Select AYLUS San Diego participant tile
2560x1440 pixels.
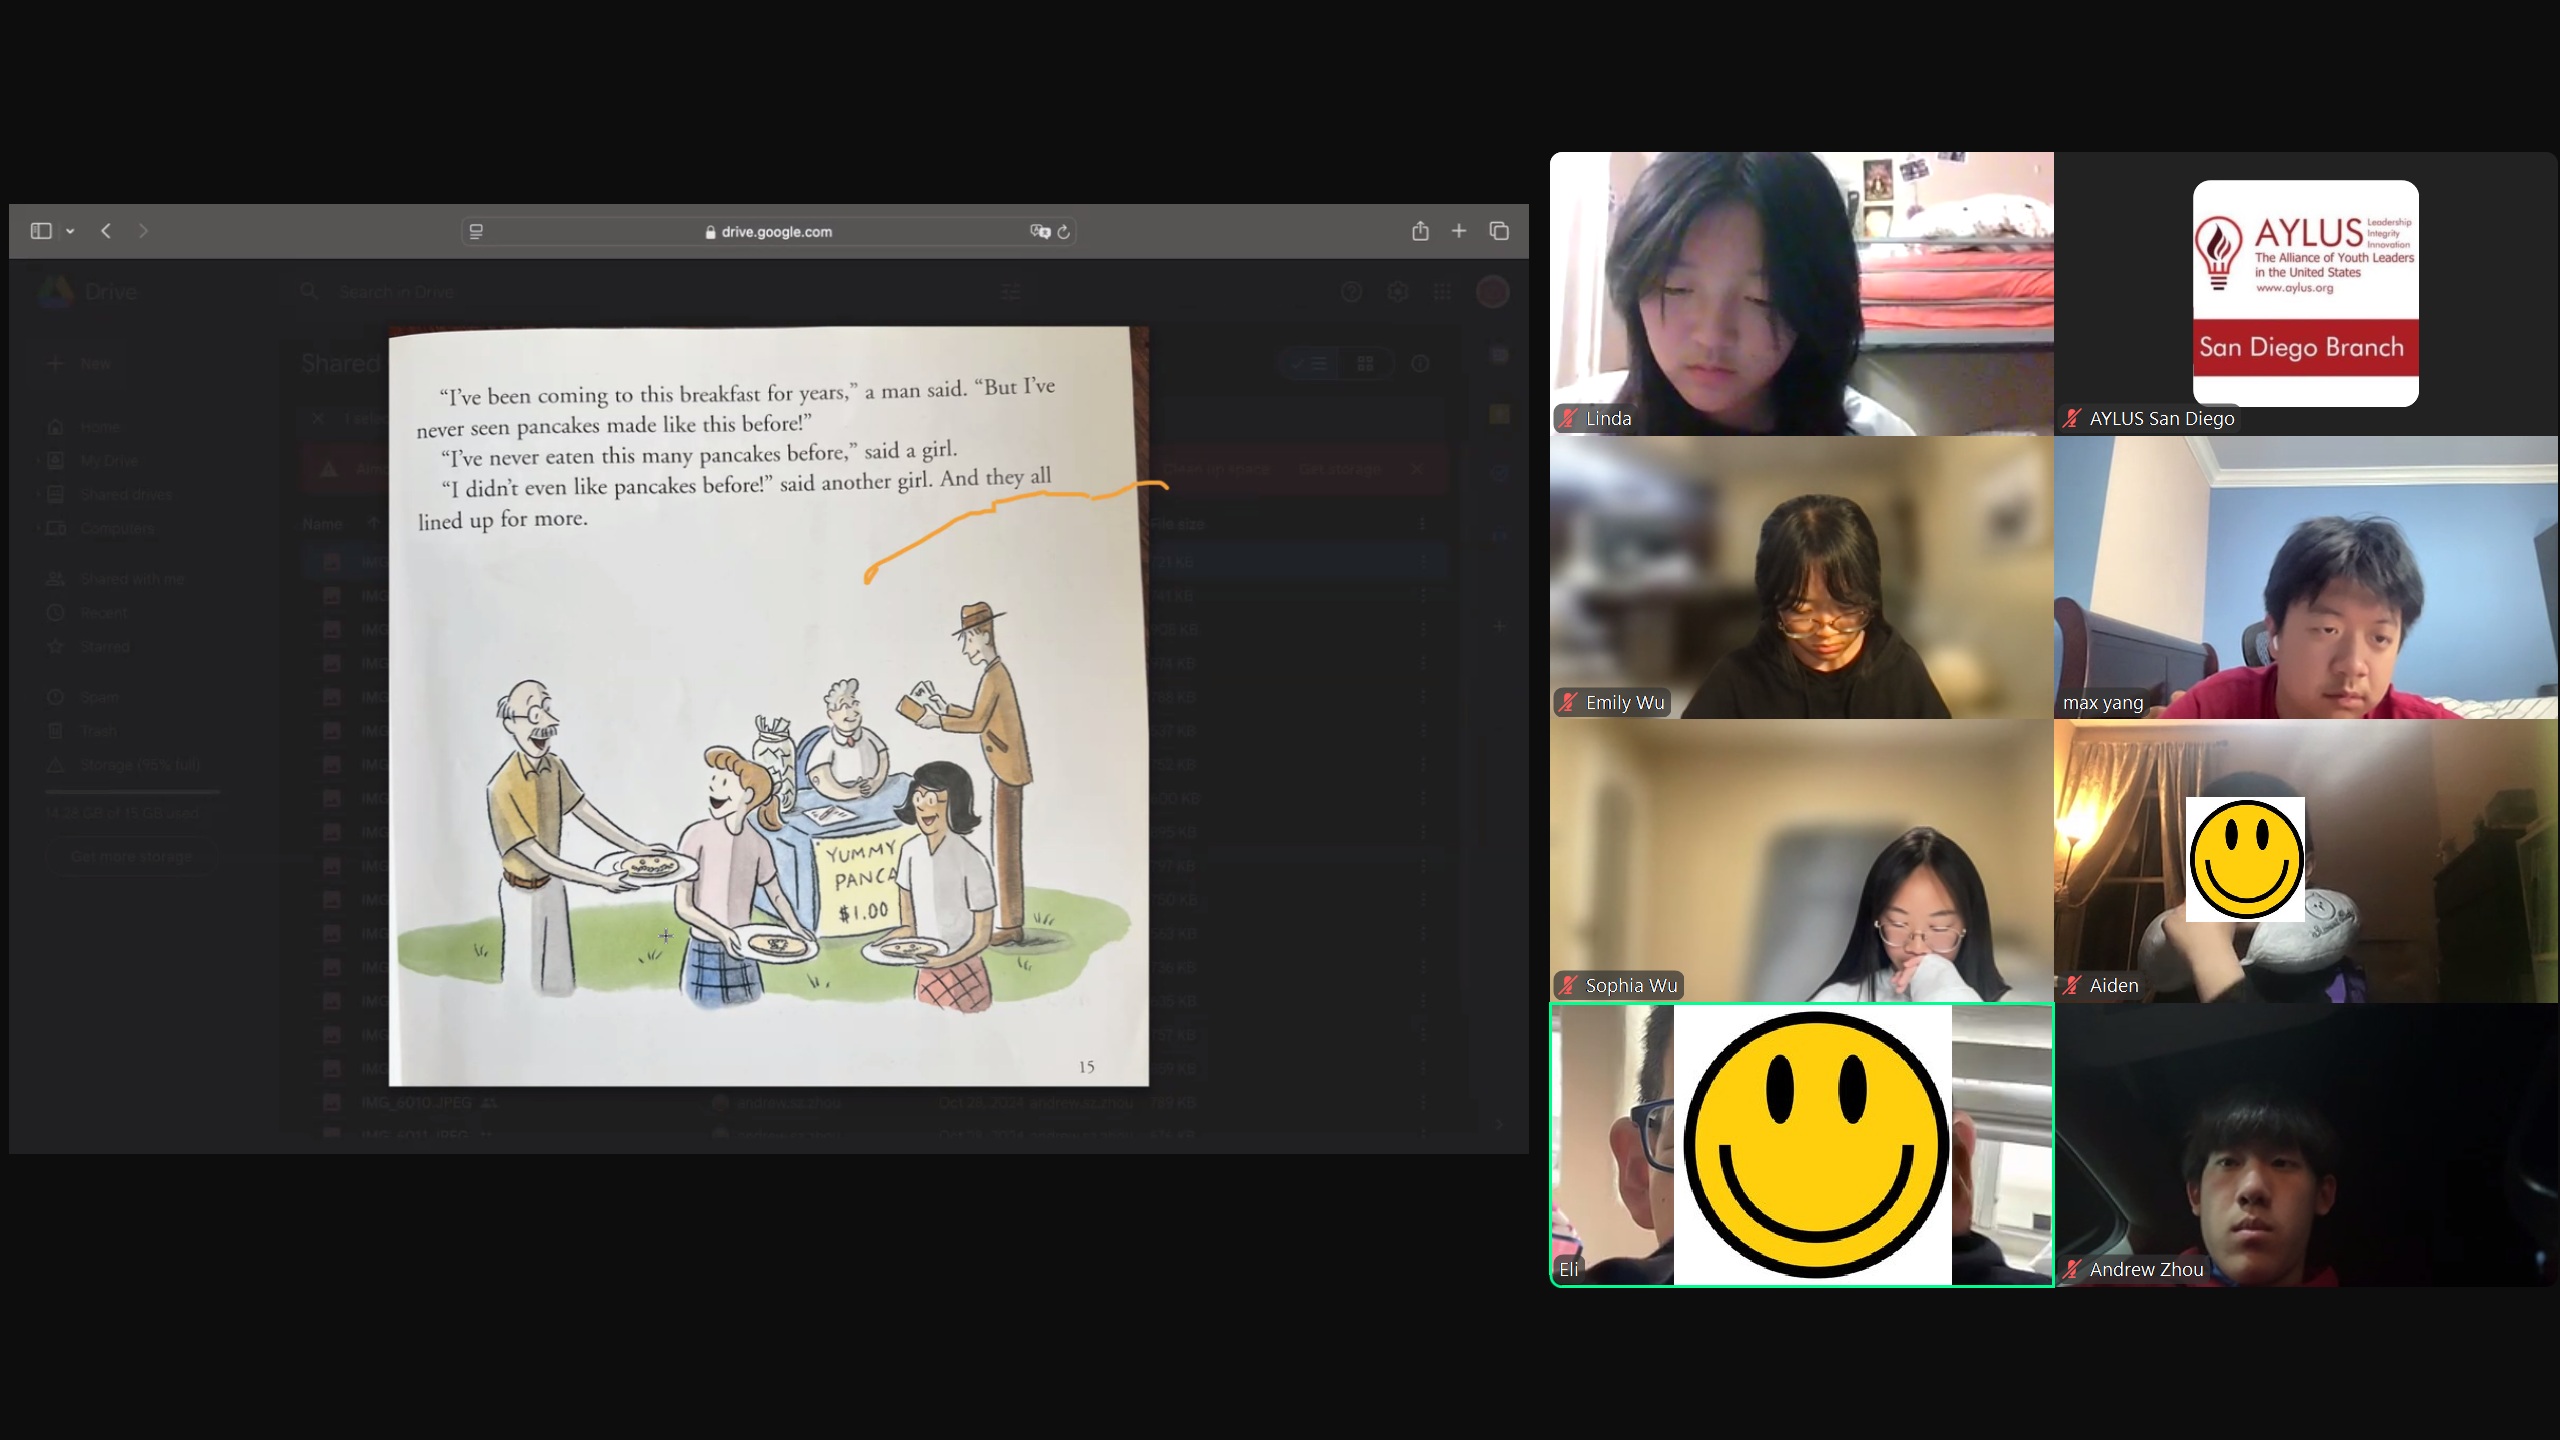(2306, 294)
